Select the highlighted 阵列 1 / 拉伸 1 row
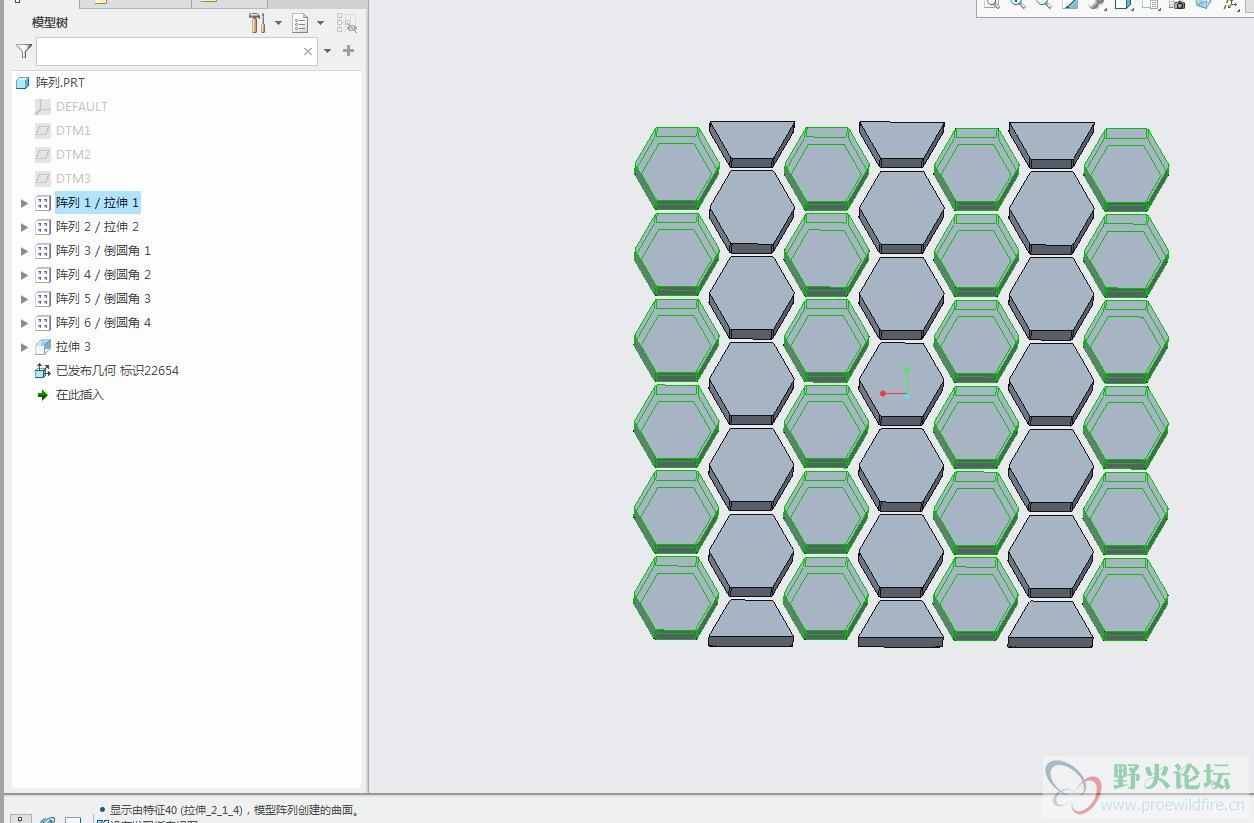Viewport: 1254px width, 823px height. (x=97, y=203)
